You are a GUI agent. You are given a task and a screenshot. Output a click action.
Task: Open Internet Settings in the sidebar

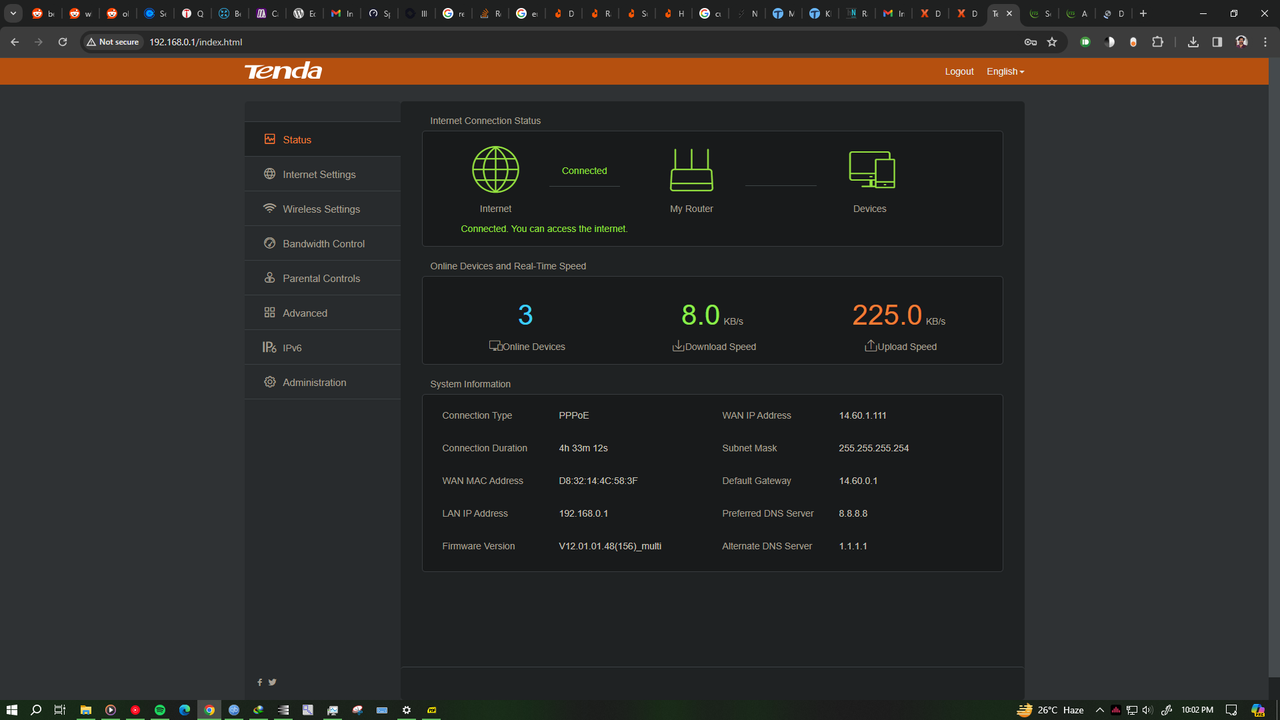[322, 174]
